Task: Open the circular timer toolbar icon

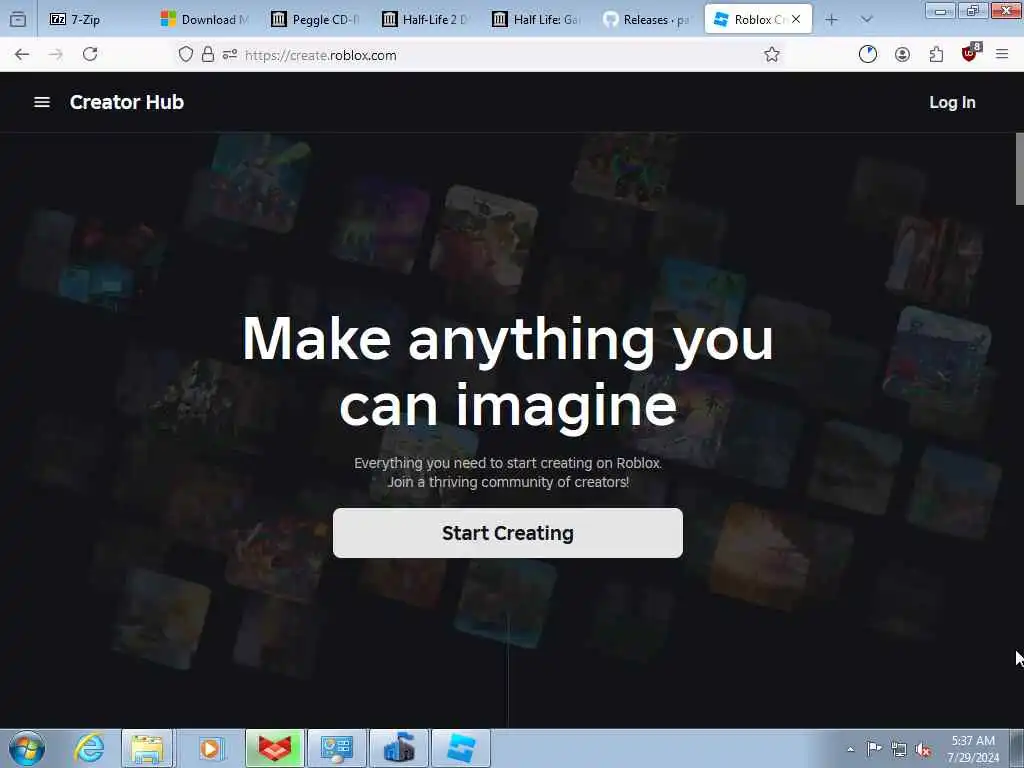Action: (x=868, y=55)
